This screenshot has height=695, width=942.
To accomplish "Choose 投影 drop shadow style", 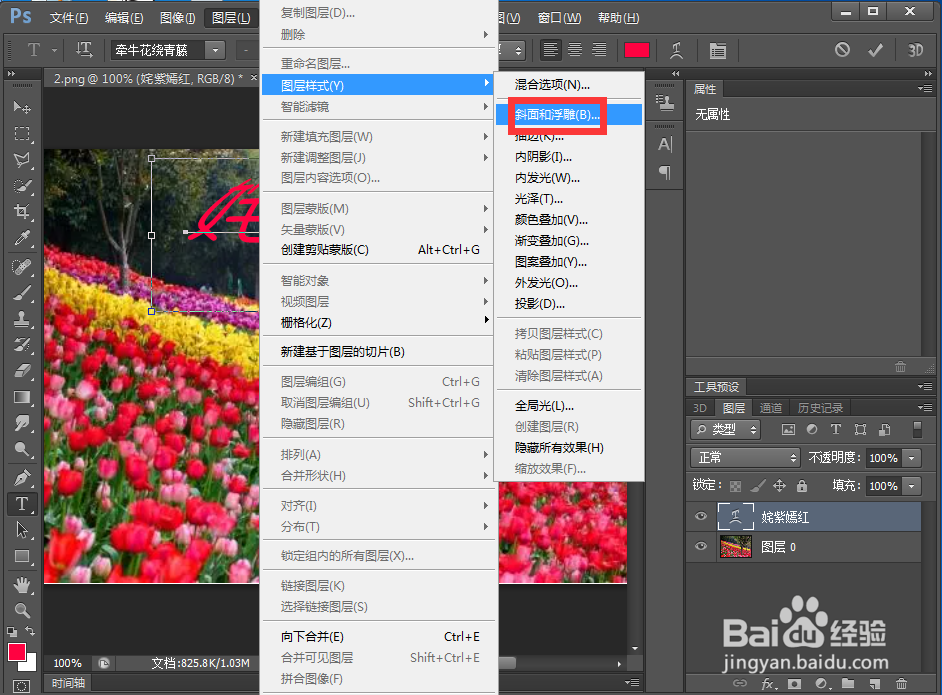I will pos(570,304).
